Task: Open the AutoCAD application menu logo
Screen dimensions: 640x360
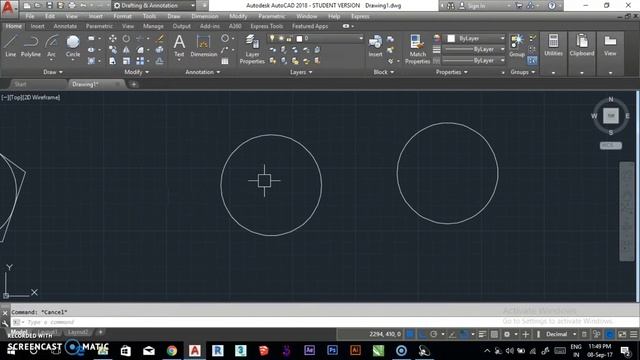Action: (x=8, y=8)
